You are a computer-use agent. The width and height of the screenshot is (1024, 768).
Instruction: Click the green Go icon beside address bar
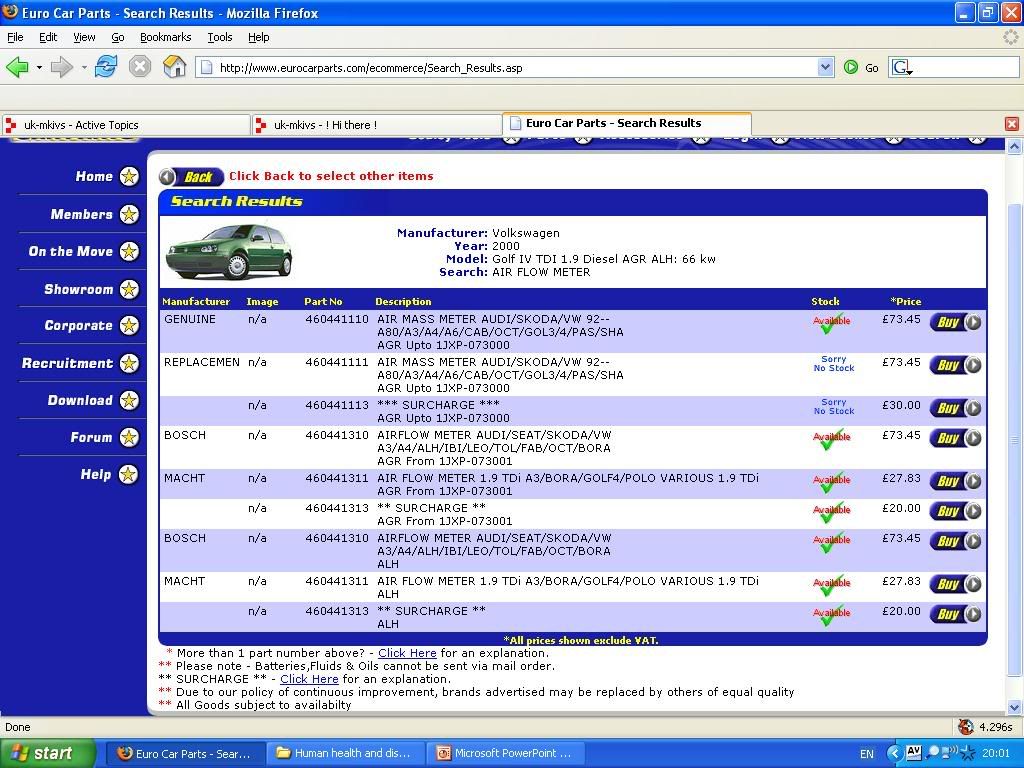click(x=851, y=67)
